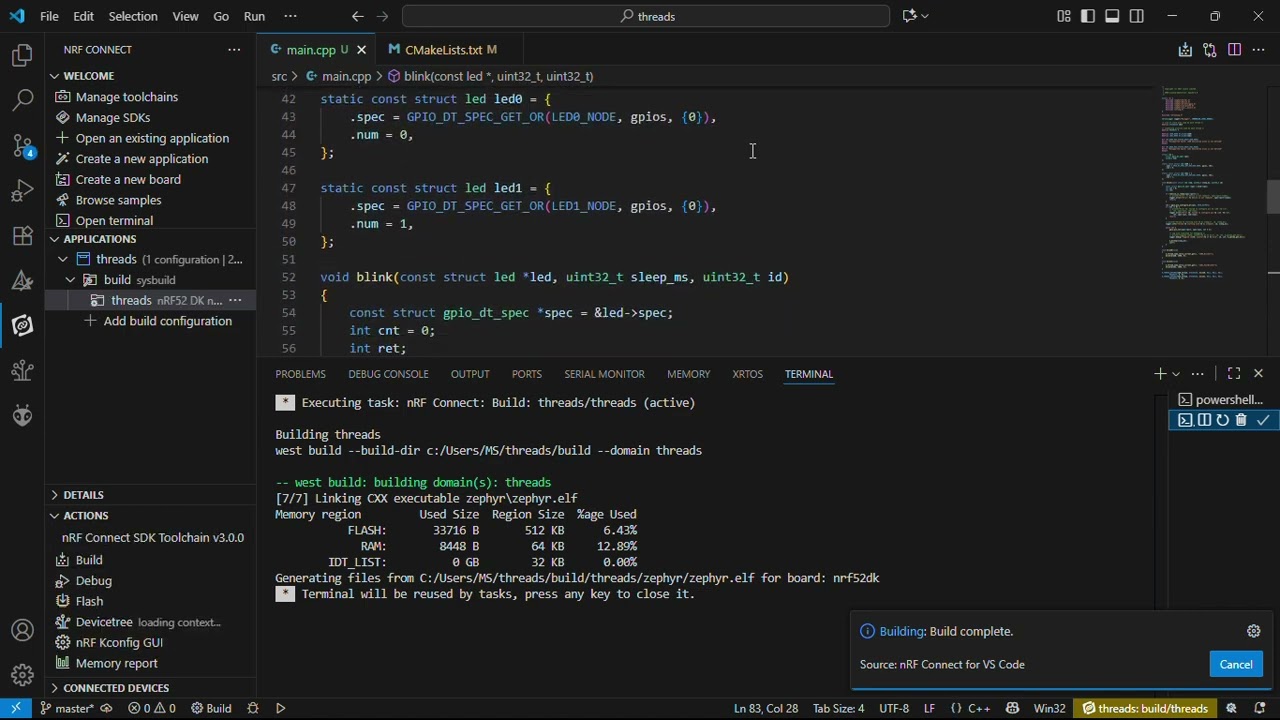This screenshot has width=1280, height=720.
Task: Open Run and Debug view
Action: (22, 191)
